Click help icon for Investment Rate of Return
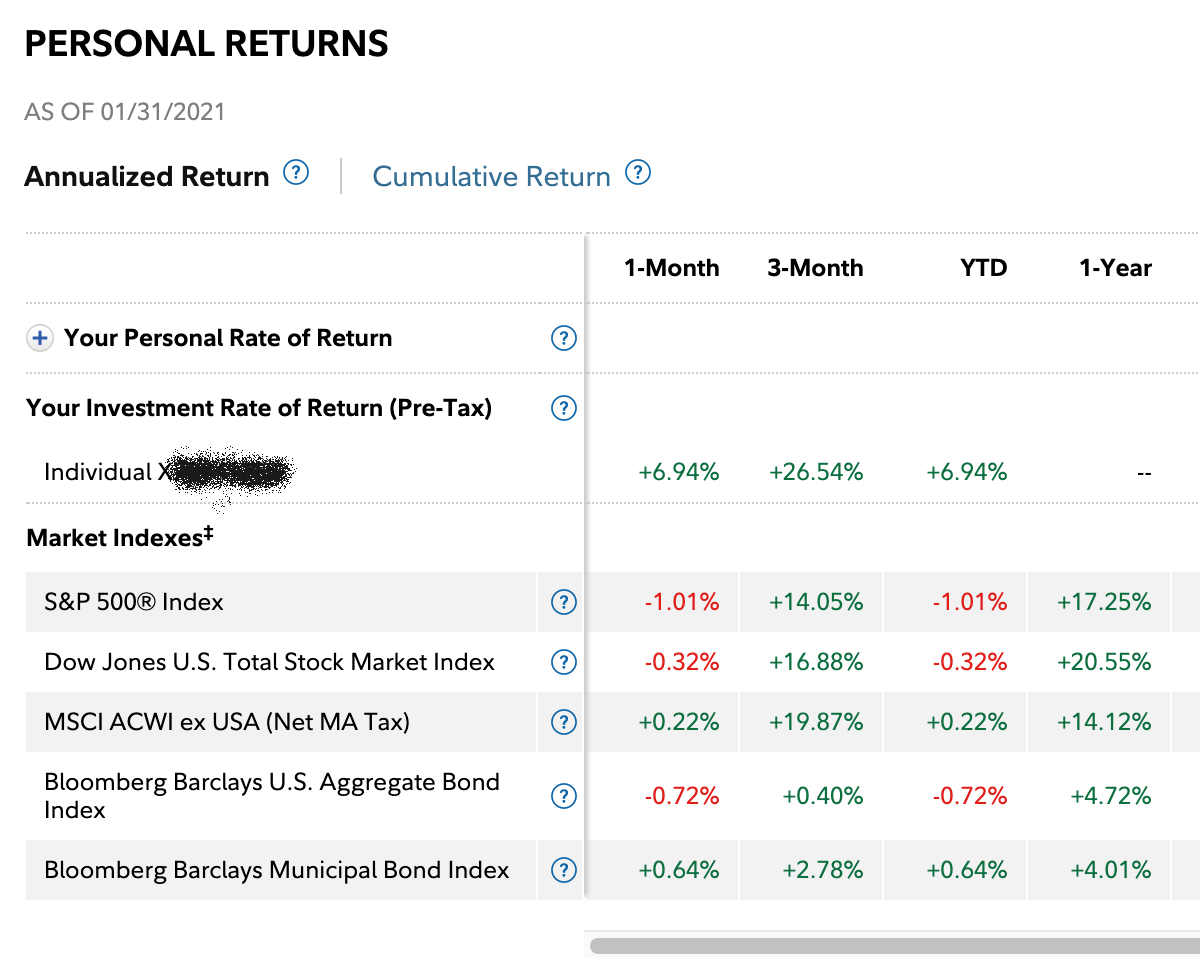This screenshot has height=958, width=1200. coord(564,408)
